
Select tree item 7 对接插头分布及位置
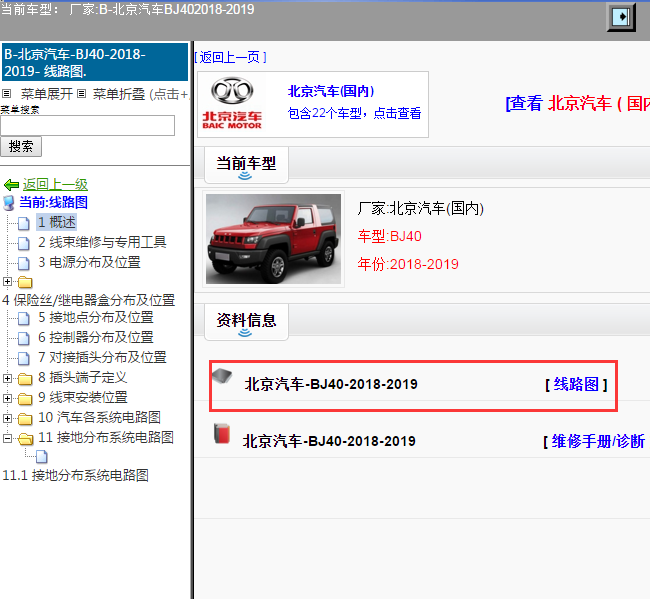(x=102, y=357)
